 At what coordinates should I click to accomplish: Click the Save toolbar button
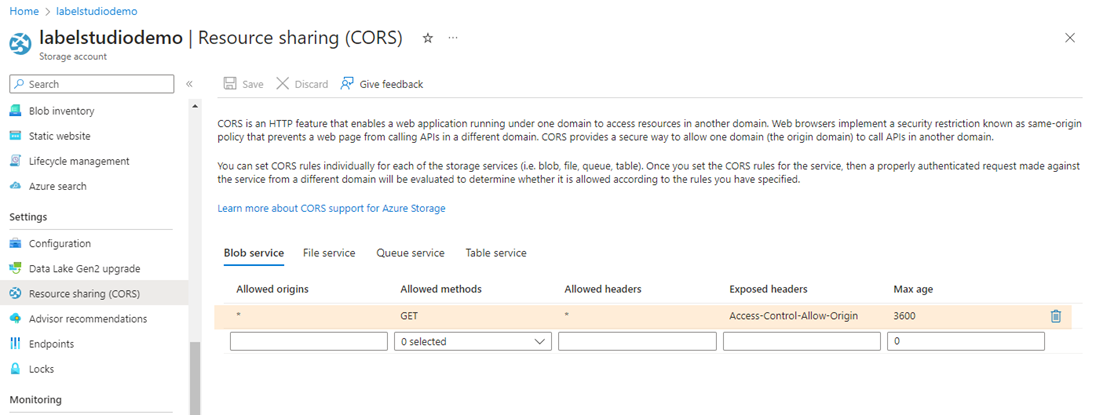pyautogui.click(x=243, y=84)
